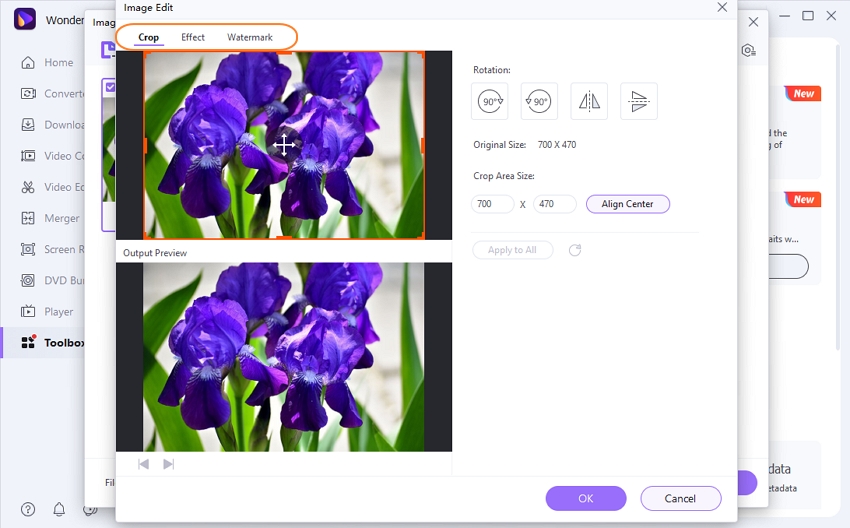
Task: Go to the next image in preview
Action: (x=169, y=464)
